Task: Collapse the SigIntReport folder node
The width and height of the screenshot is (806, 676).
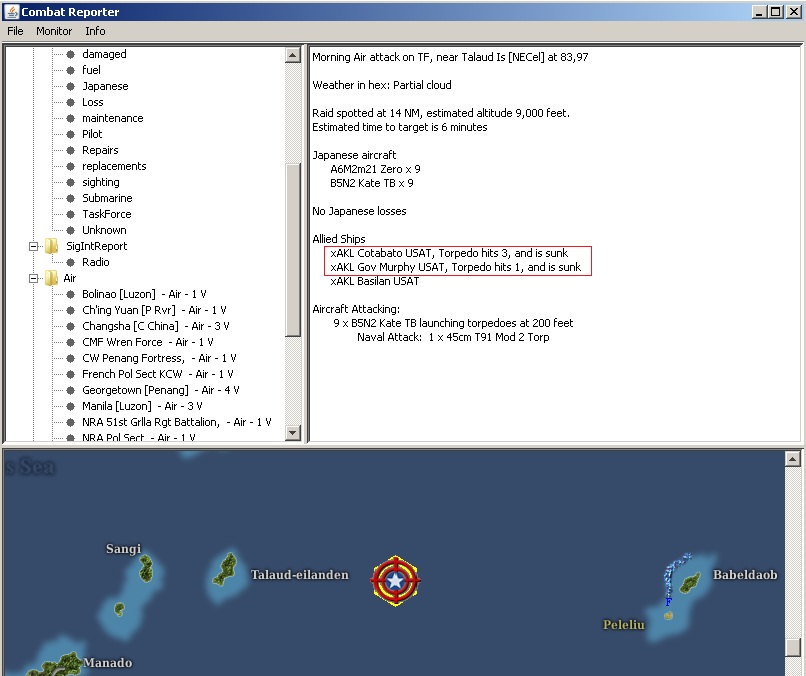Action: [x=33, y=246]
